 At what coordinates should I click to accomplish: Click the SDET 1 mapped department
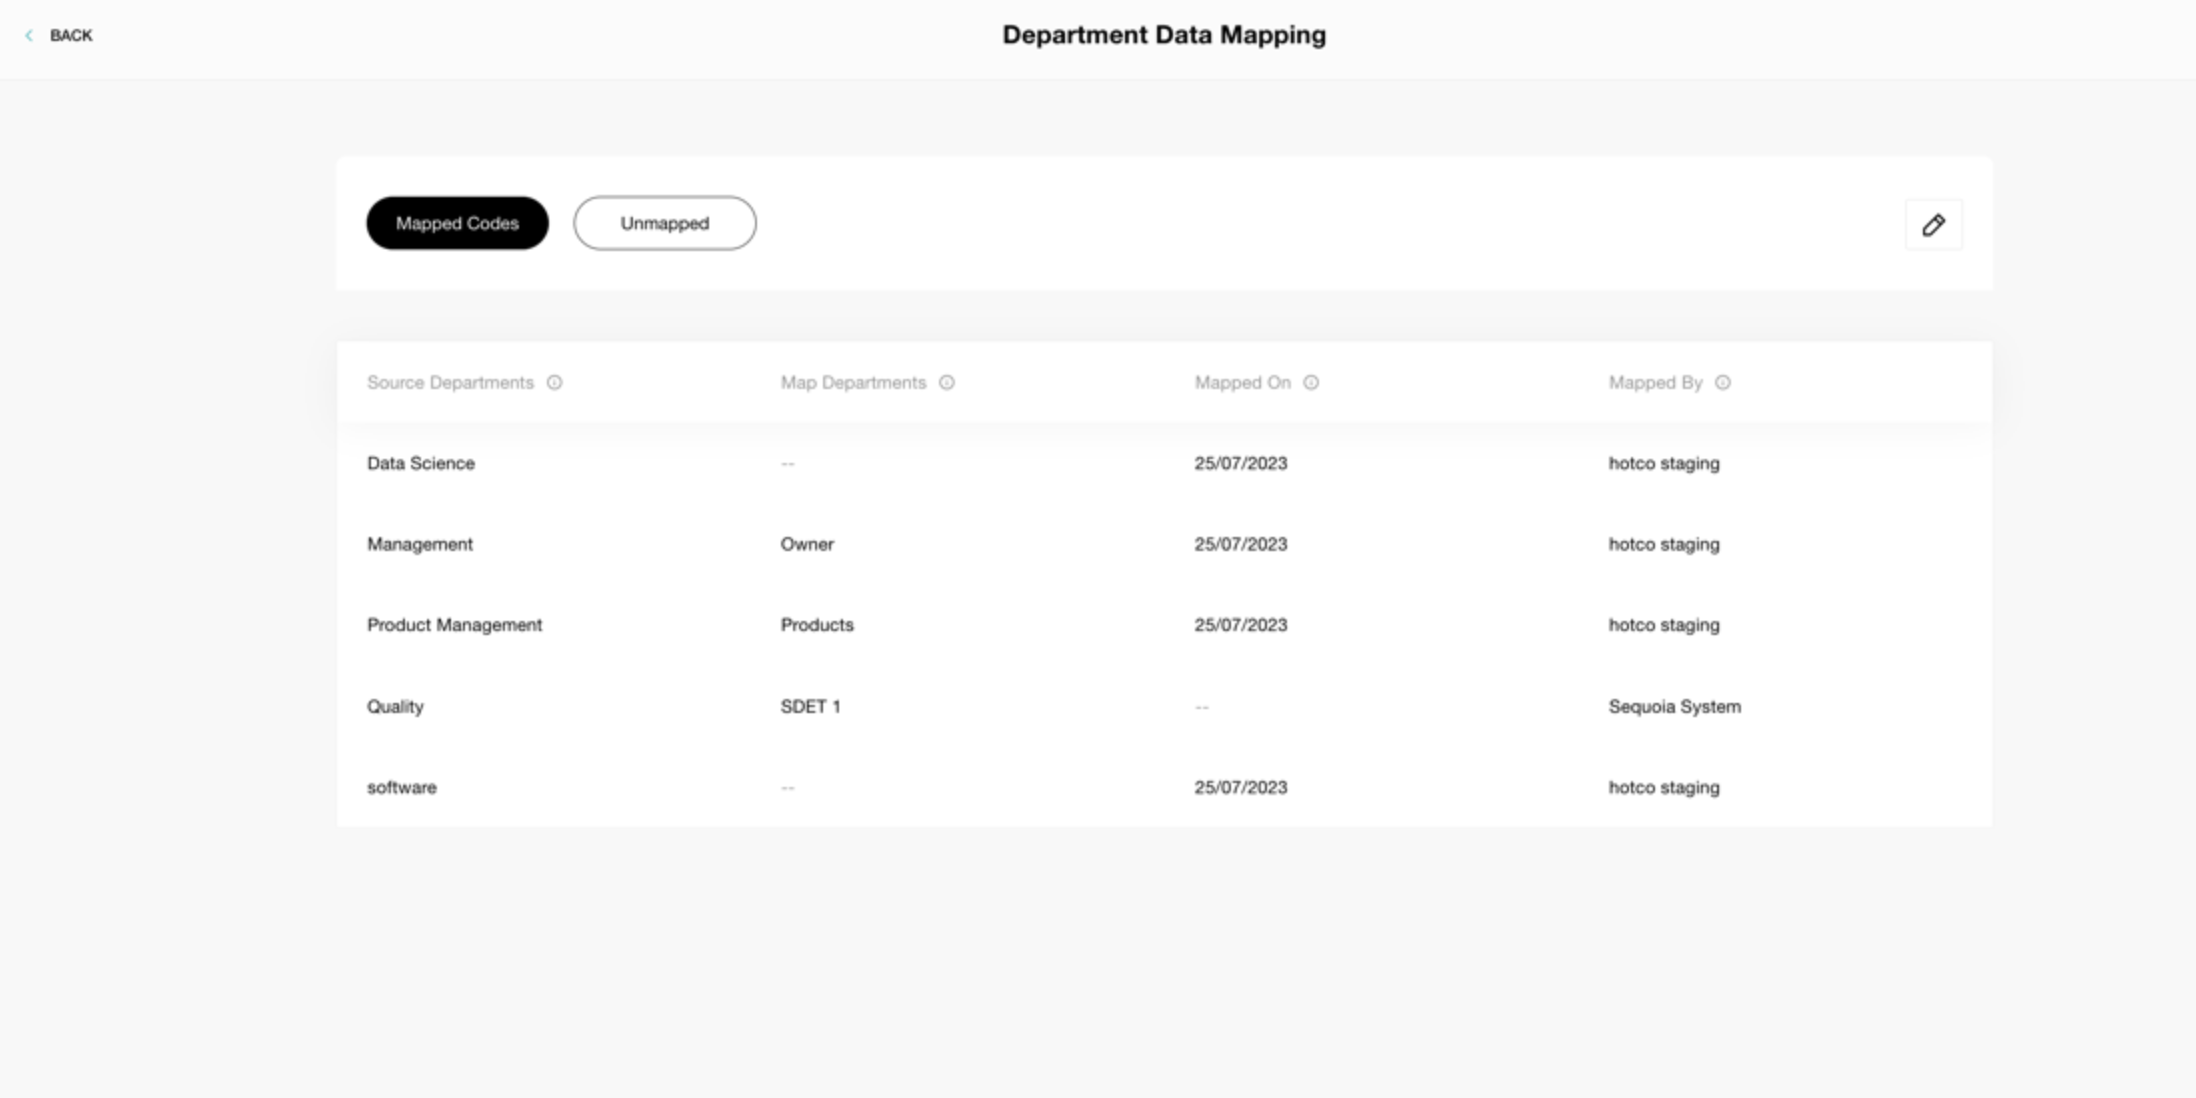810,706
